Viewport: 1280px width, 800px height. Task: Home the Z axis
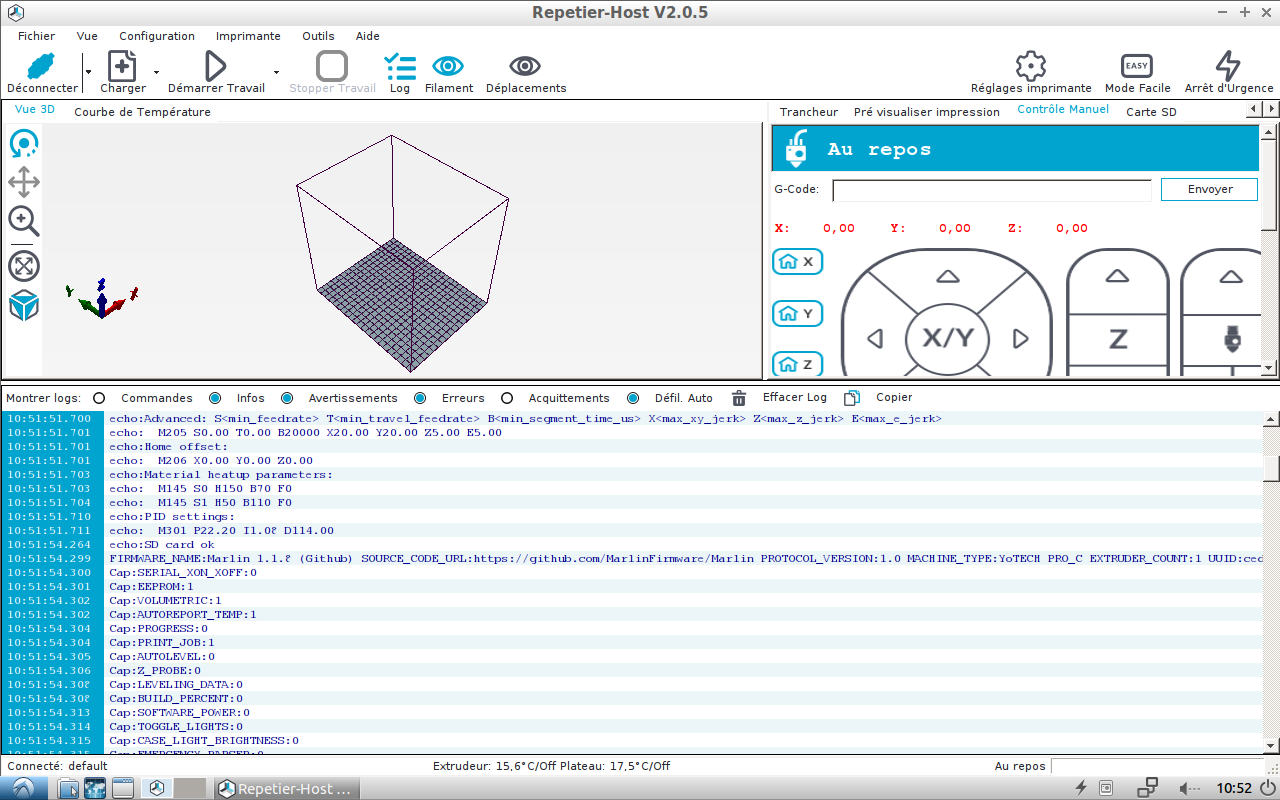point(797,365)
